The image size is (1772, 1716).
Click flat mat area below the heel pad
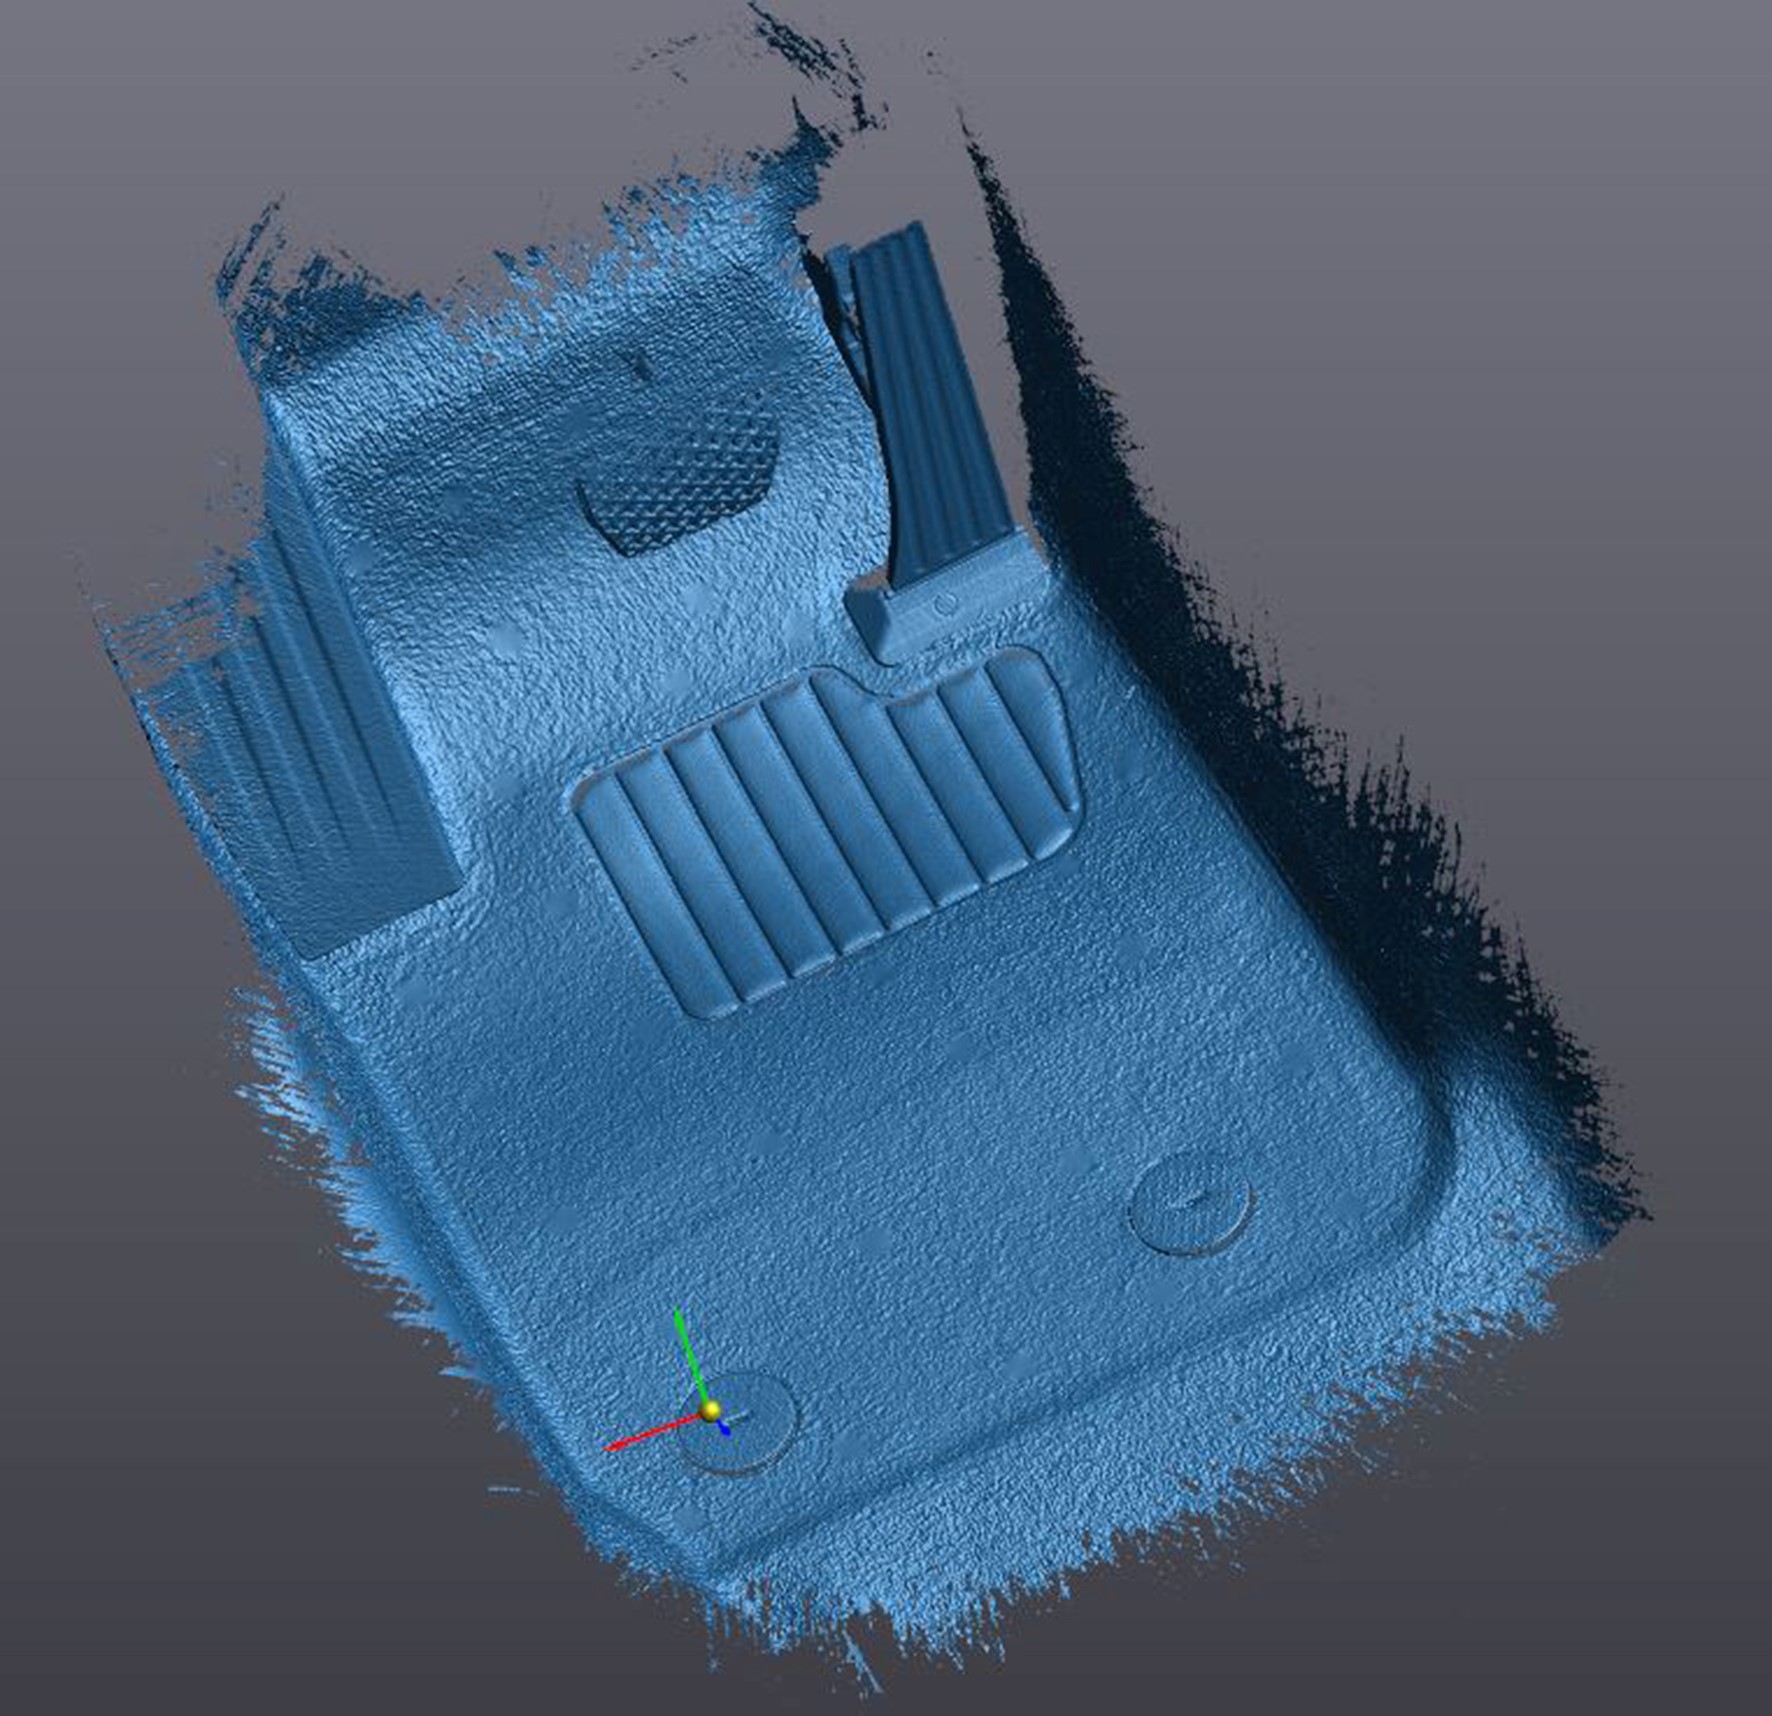pos(900,1150)
